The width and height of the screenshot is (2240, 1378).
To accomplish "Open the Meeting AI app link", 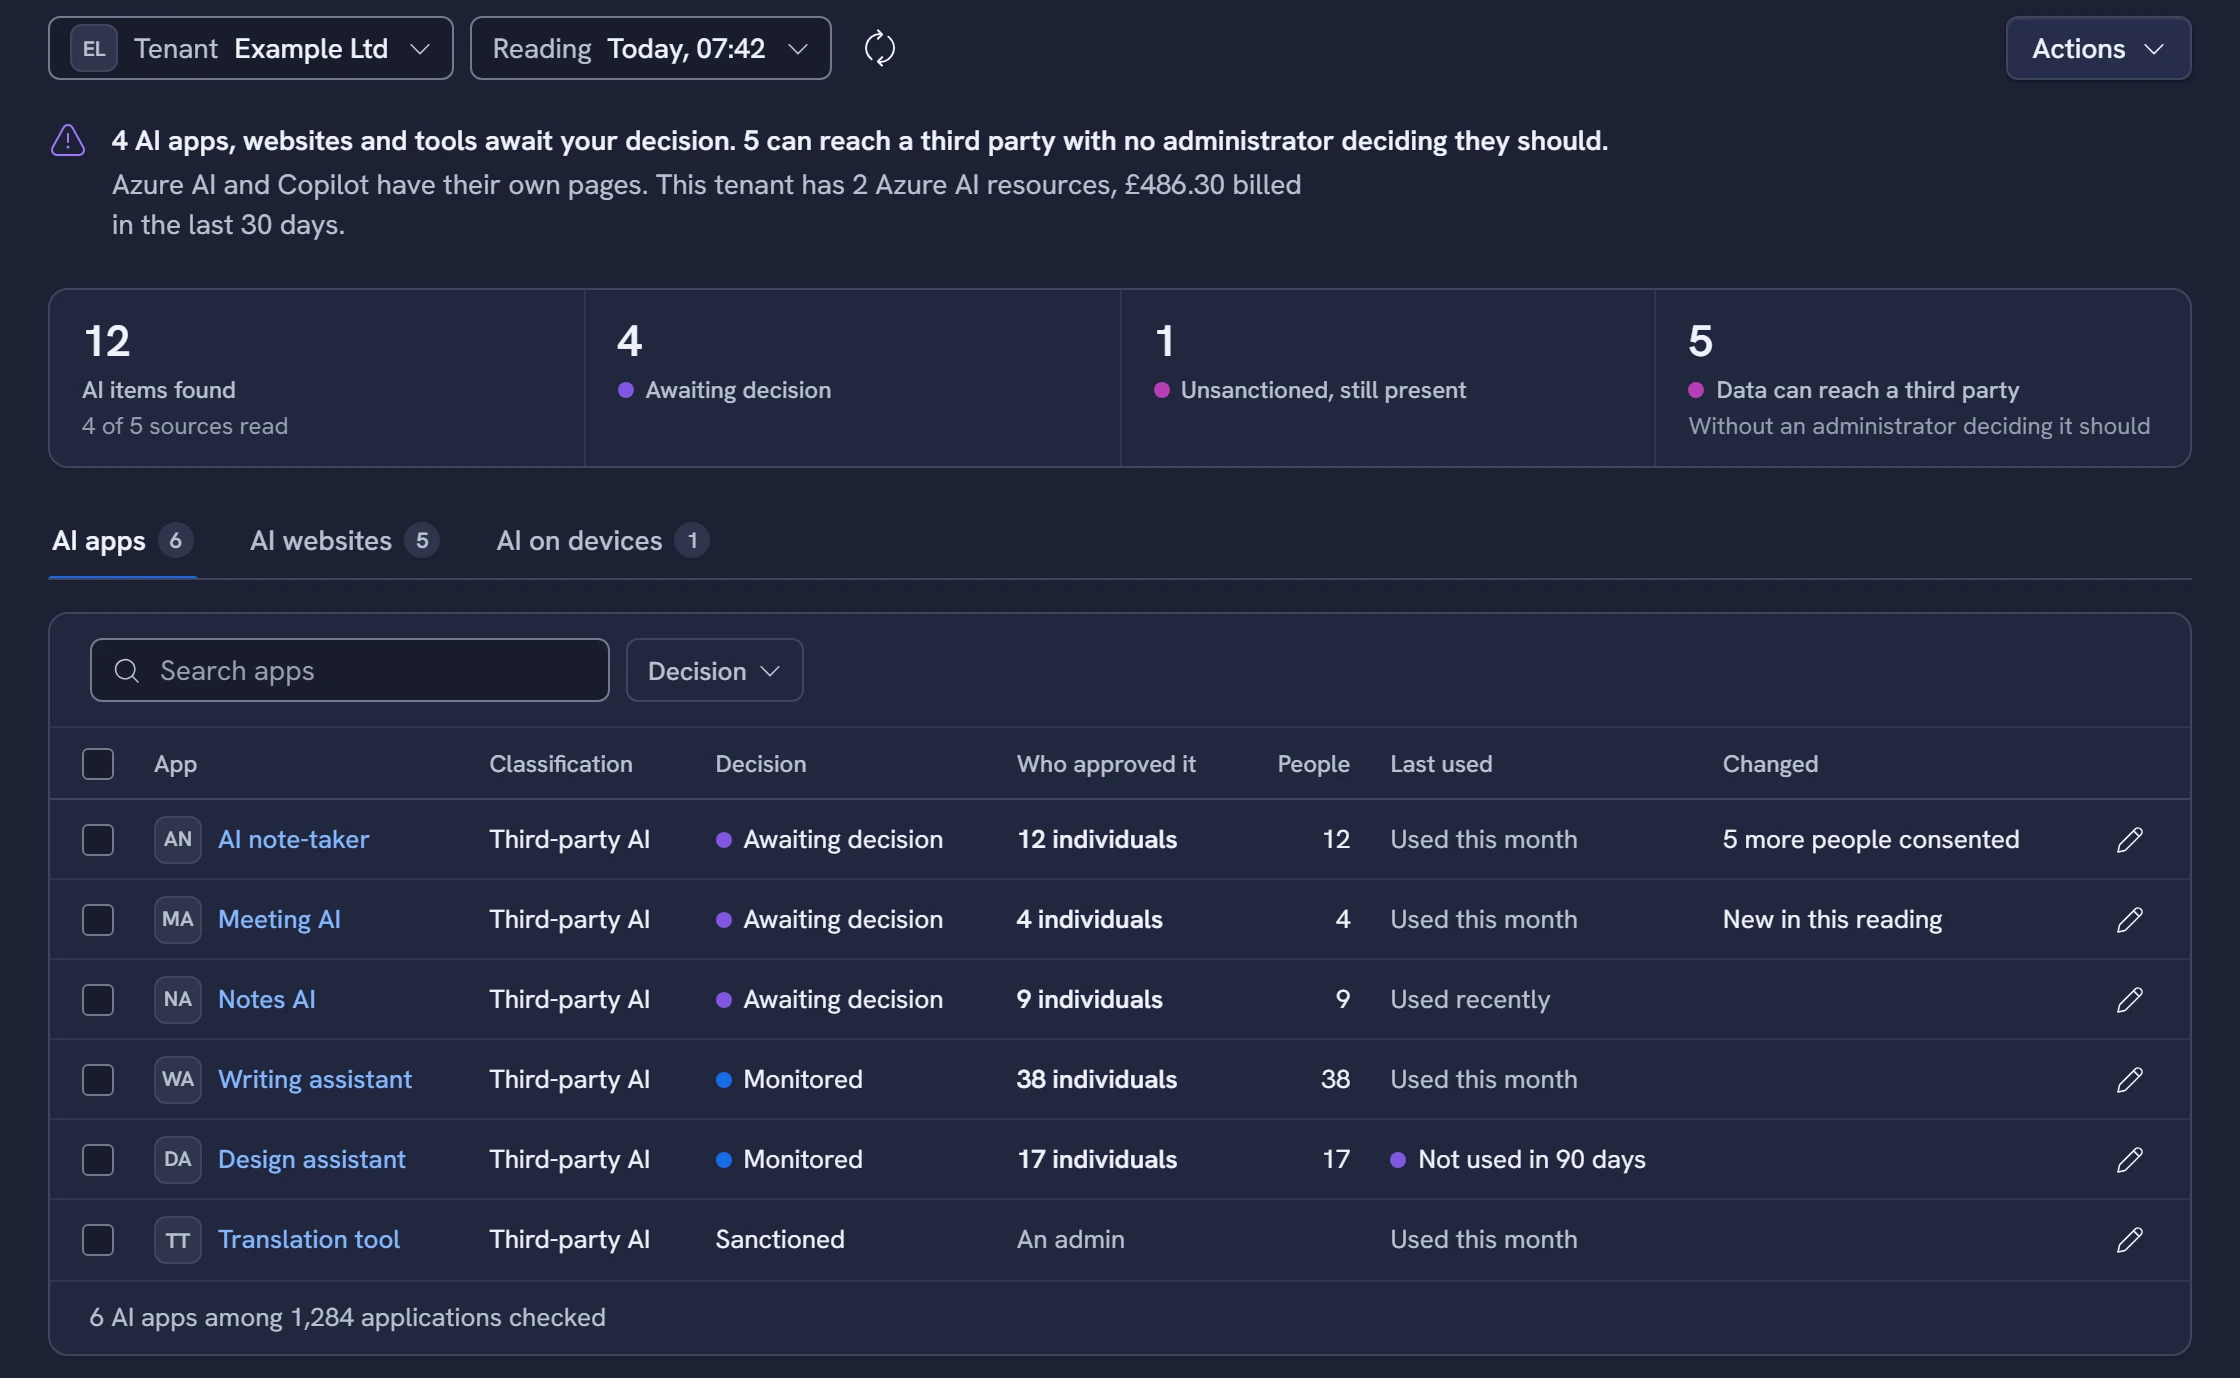I will tap(279, 919).
